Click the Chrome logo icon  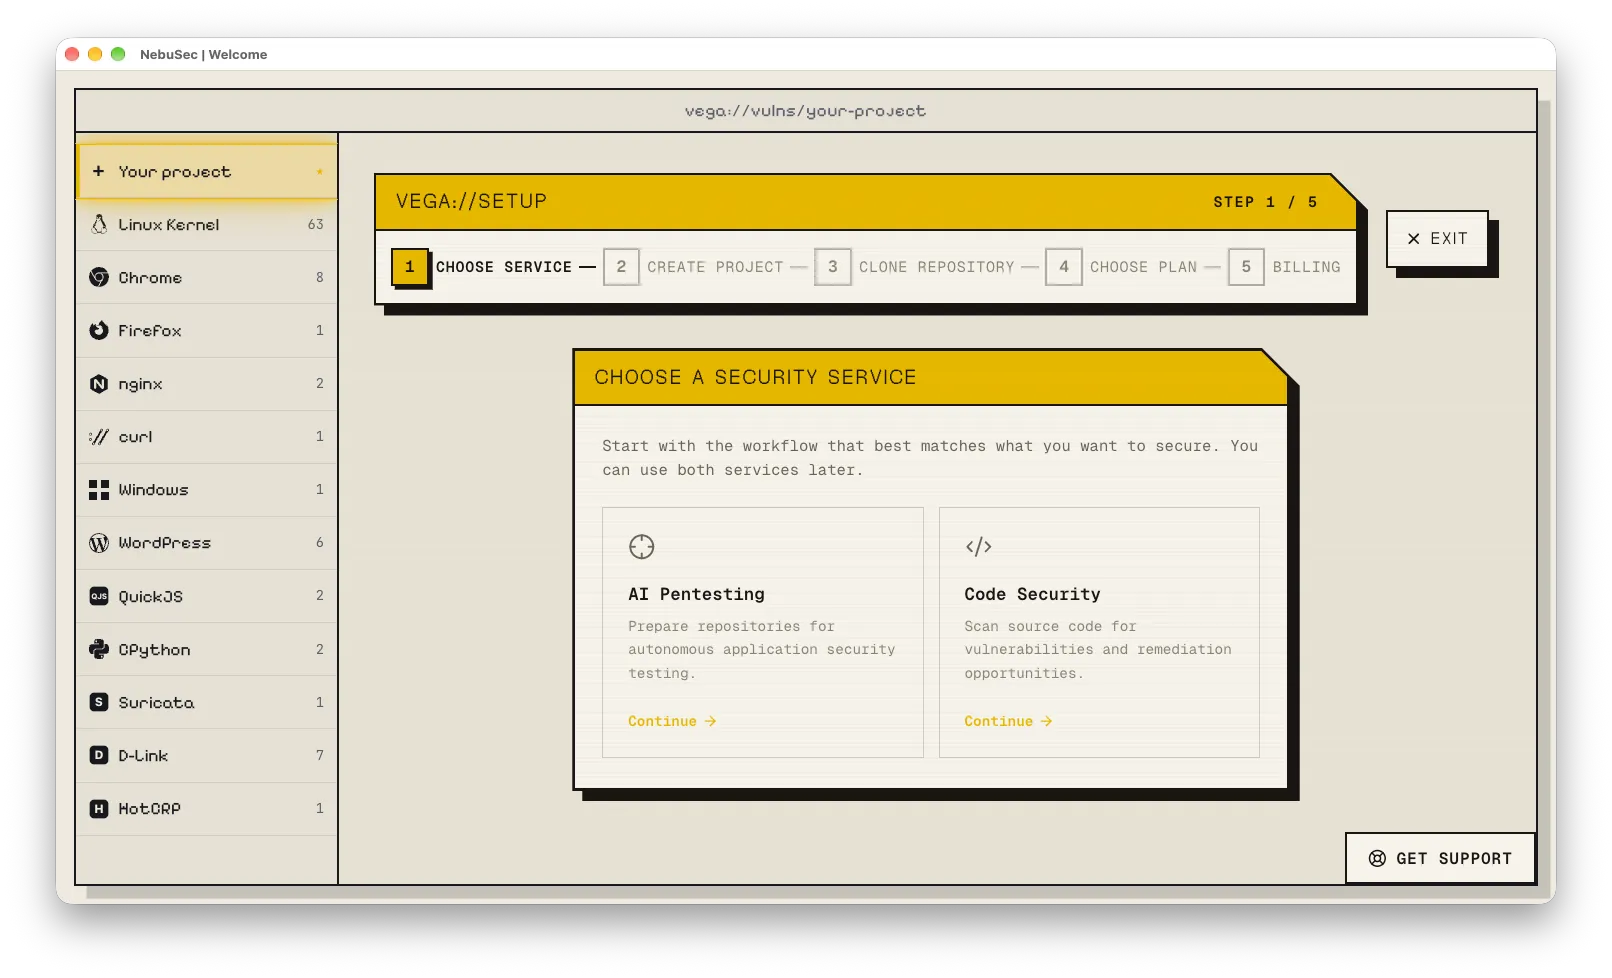point(99,277)
